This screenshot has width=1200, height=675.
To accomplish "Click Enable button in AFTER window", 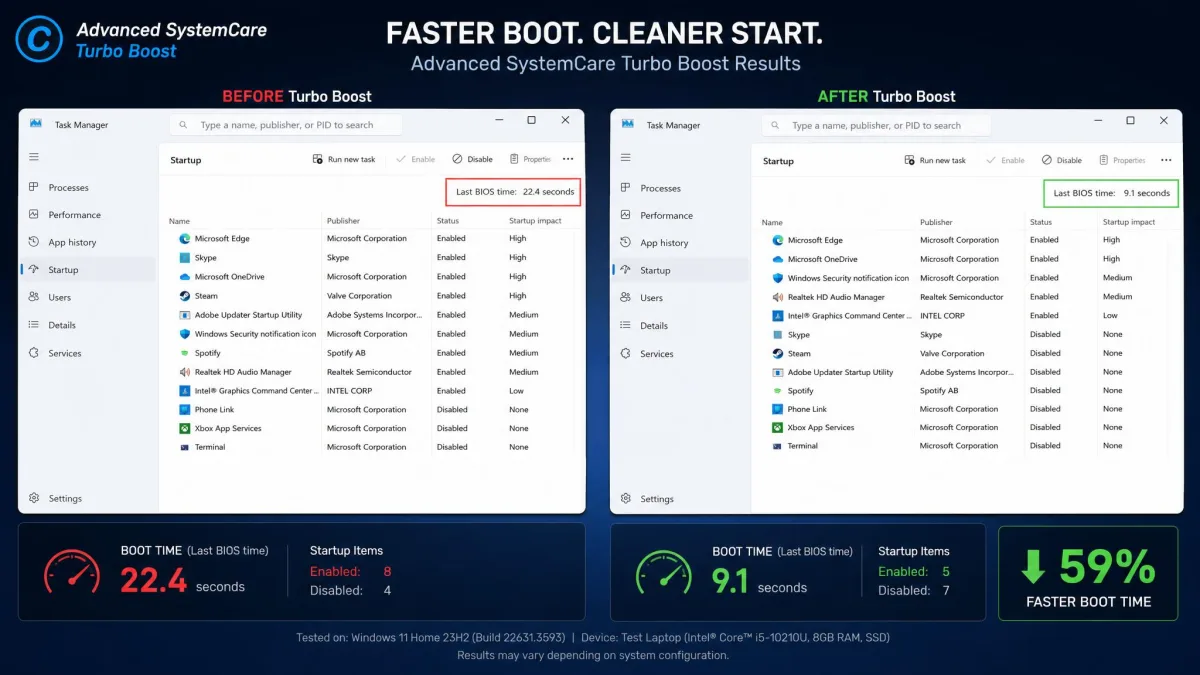I will (1005, 160).
